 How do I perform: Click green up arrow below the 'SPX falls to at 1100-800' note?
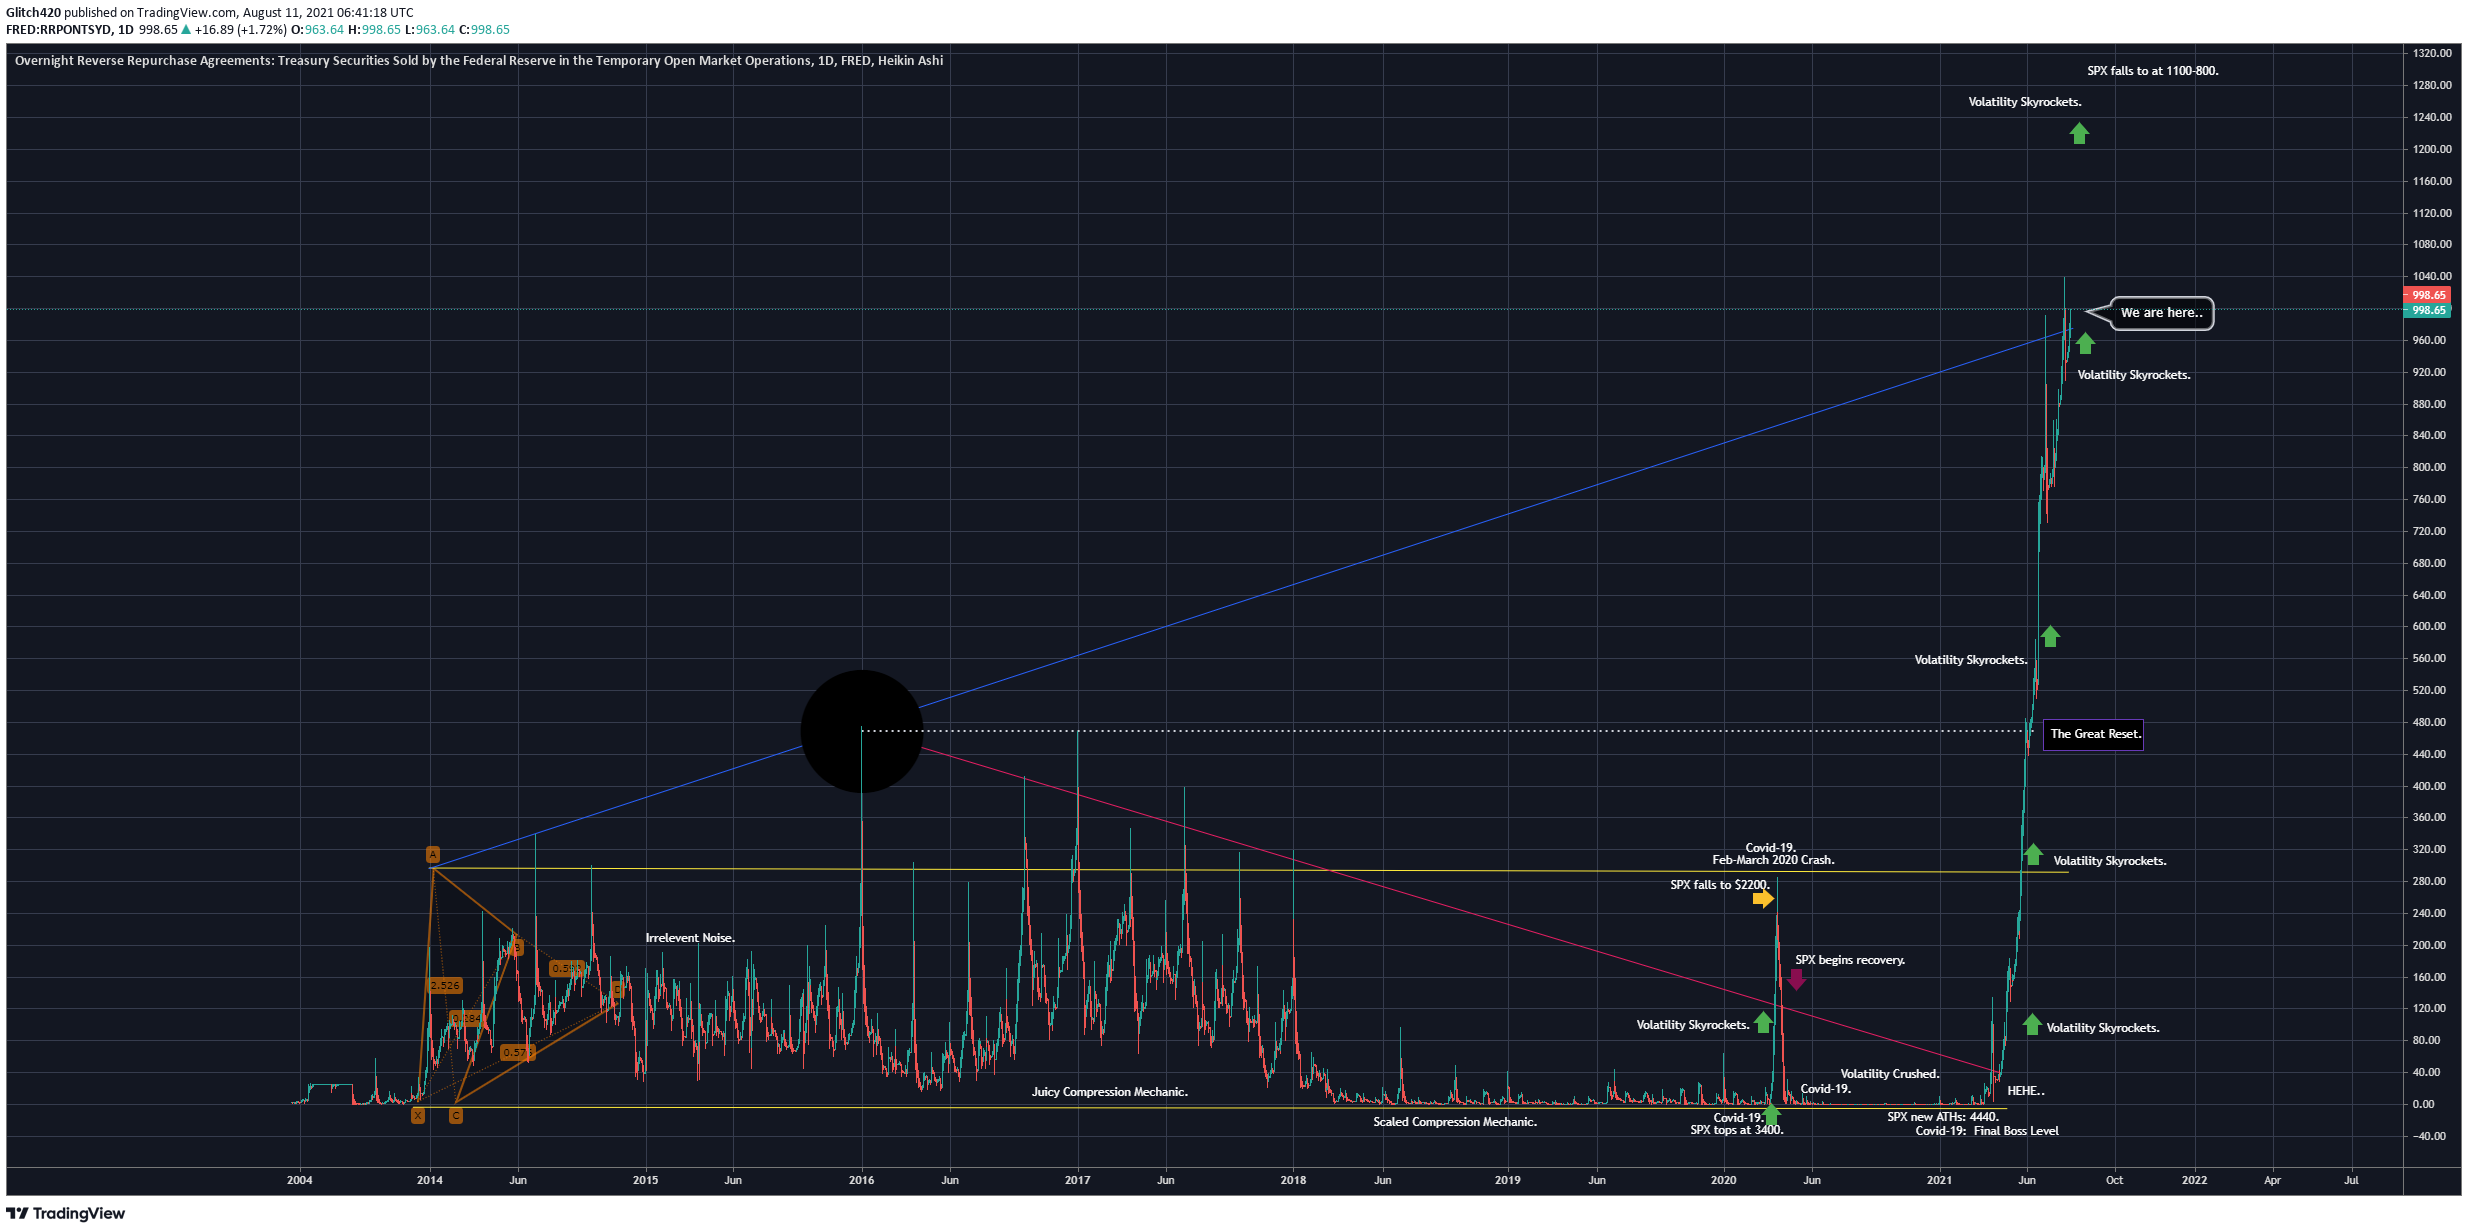[2079, 133]
